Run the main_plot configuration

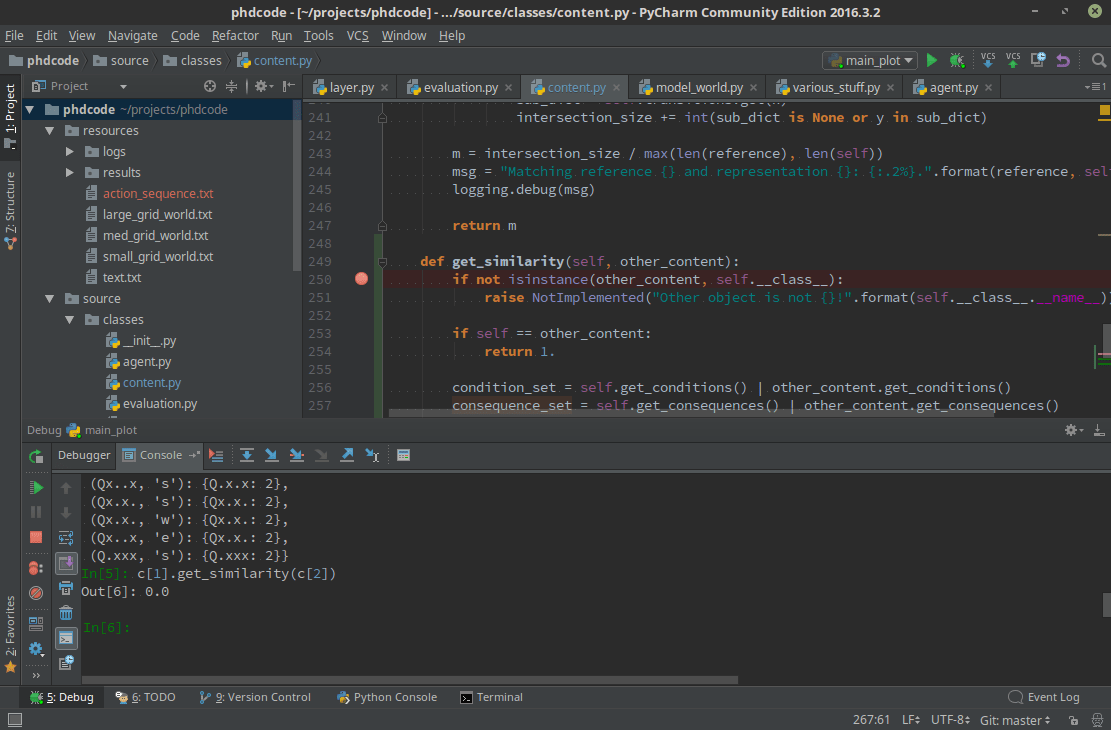[931, 60]
